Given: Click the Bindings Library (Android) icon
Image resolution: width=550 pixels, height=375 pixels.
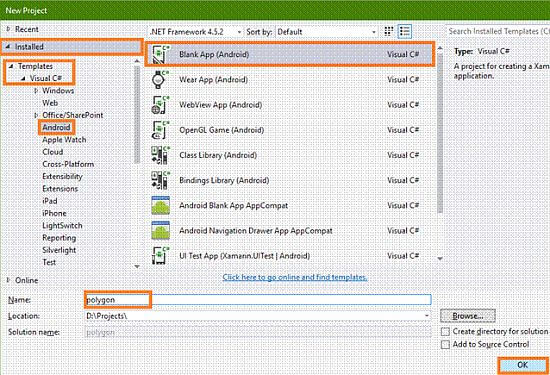Looking at the screenshot, I should click(160, 180).
